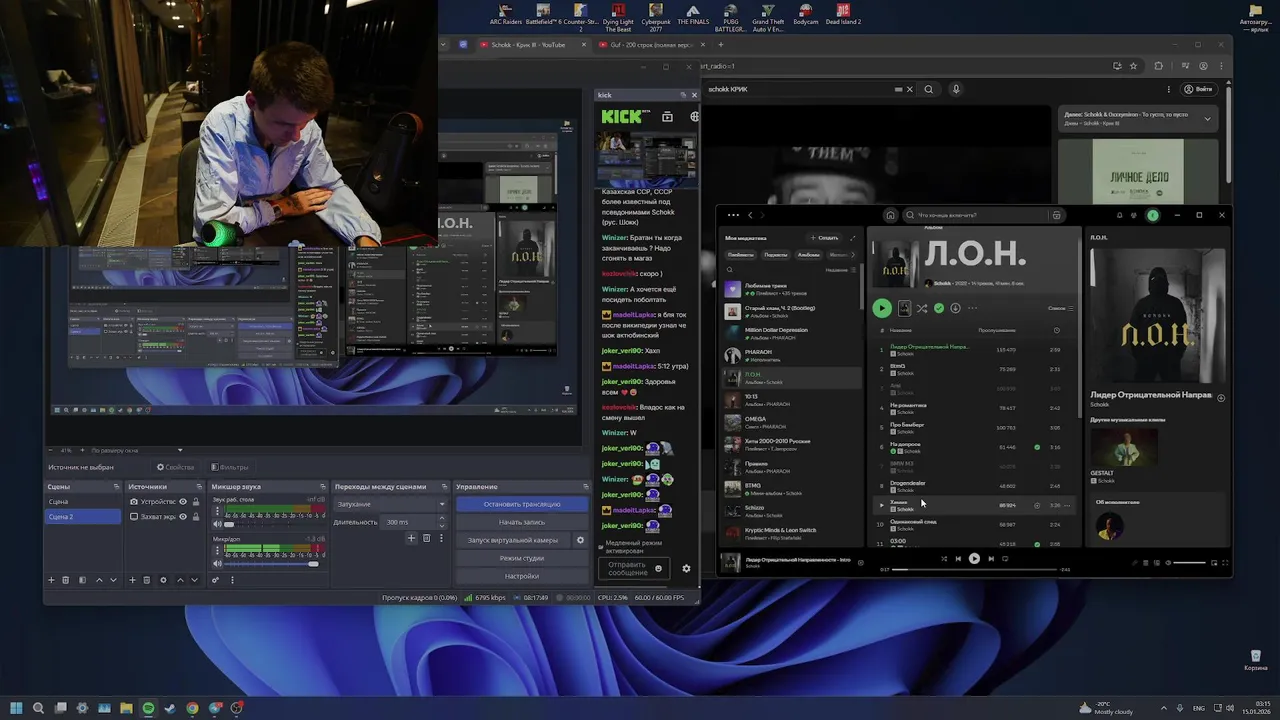Open emoji picker in Kick chat
The height and width of the screenshot is (720, 1280).
(658, 568)
